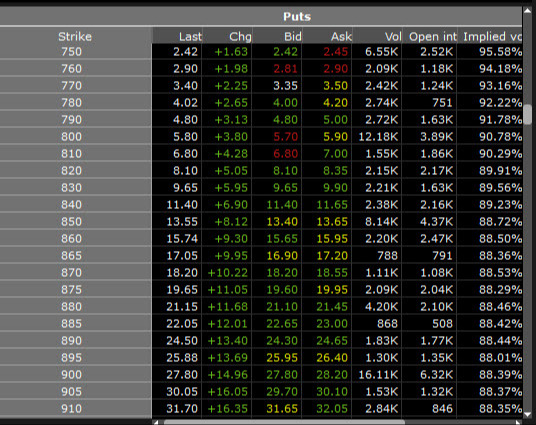The height and width of the screenshot is (425, 536).
Task: Click the vertical scrollbar down arrow
Action: coord(528,414)
